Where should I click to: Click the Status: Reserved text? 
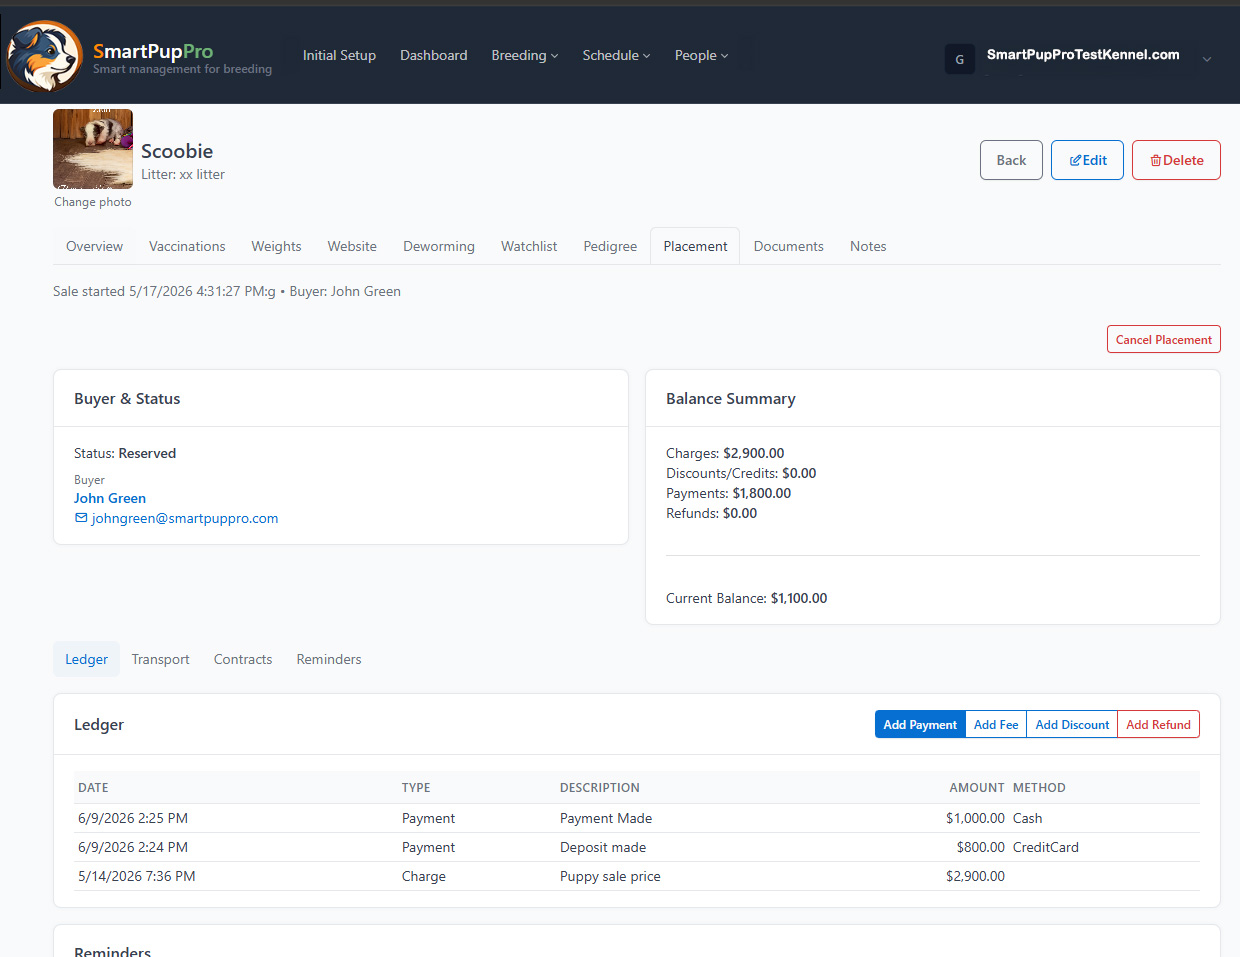125,453
